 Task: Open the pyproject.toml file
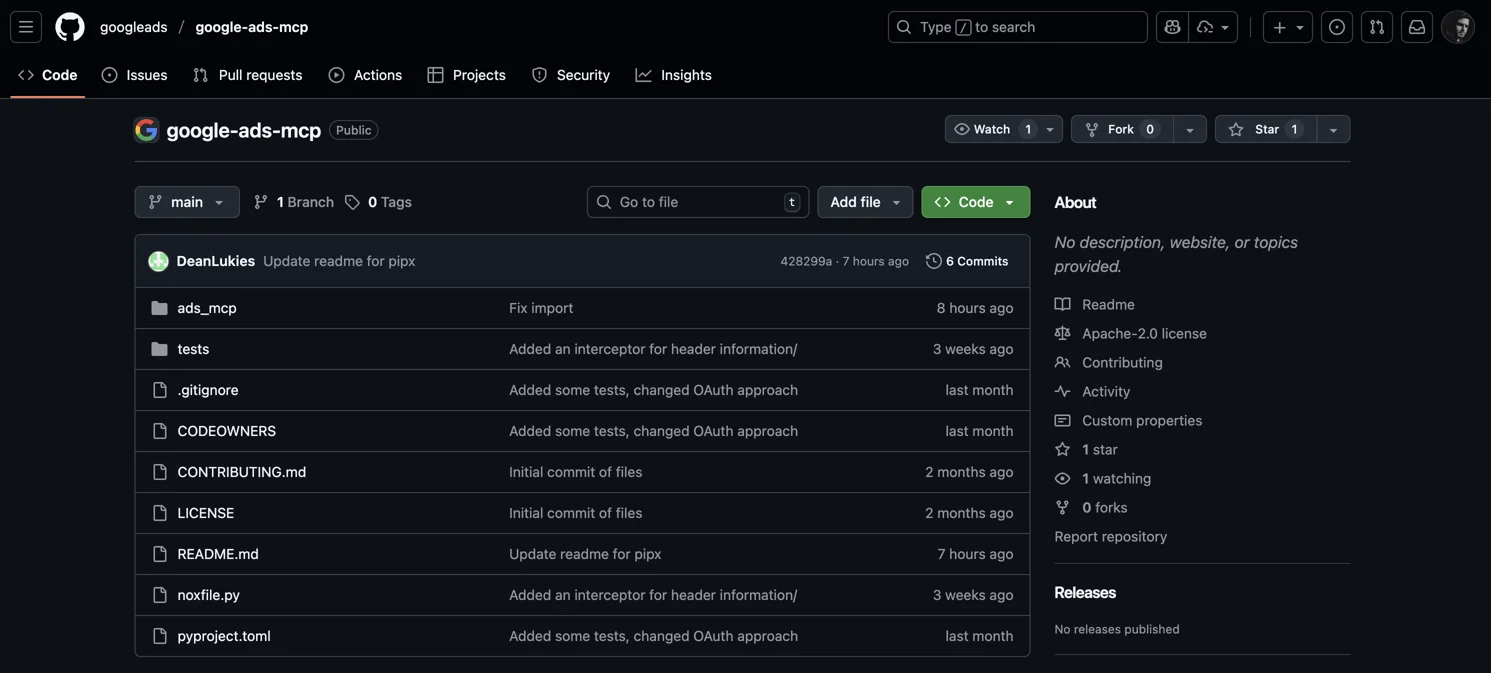click(x=224, y=636)
